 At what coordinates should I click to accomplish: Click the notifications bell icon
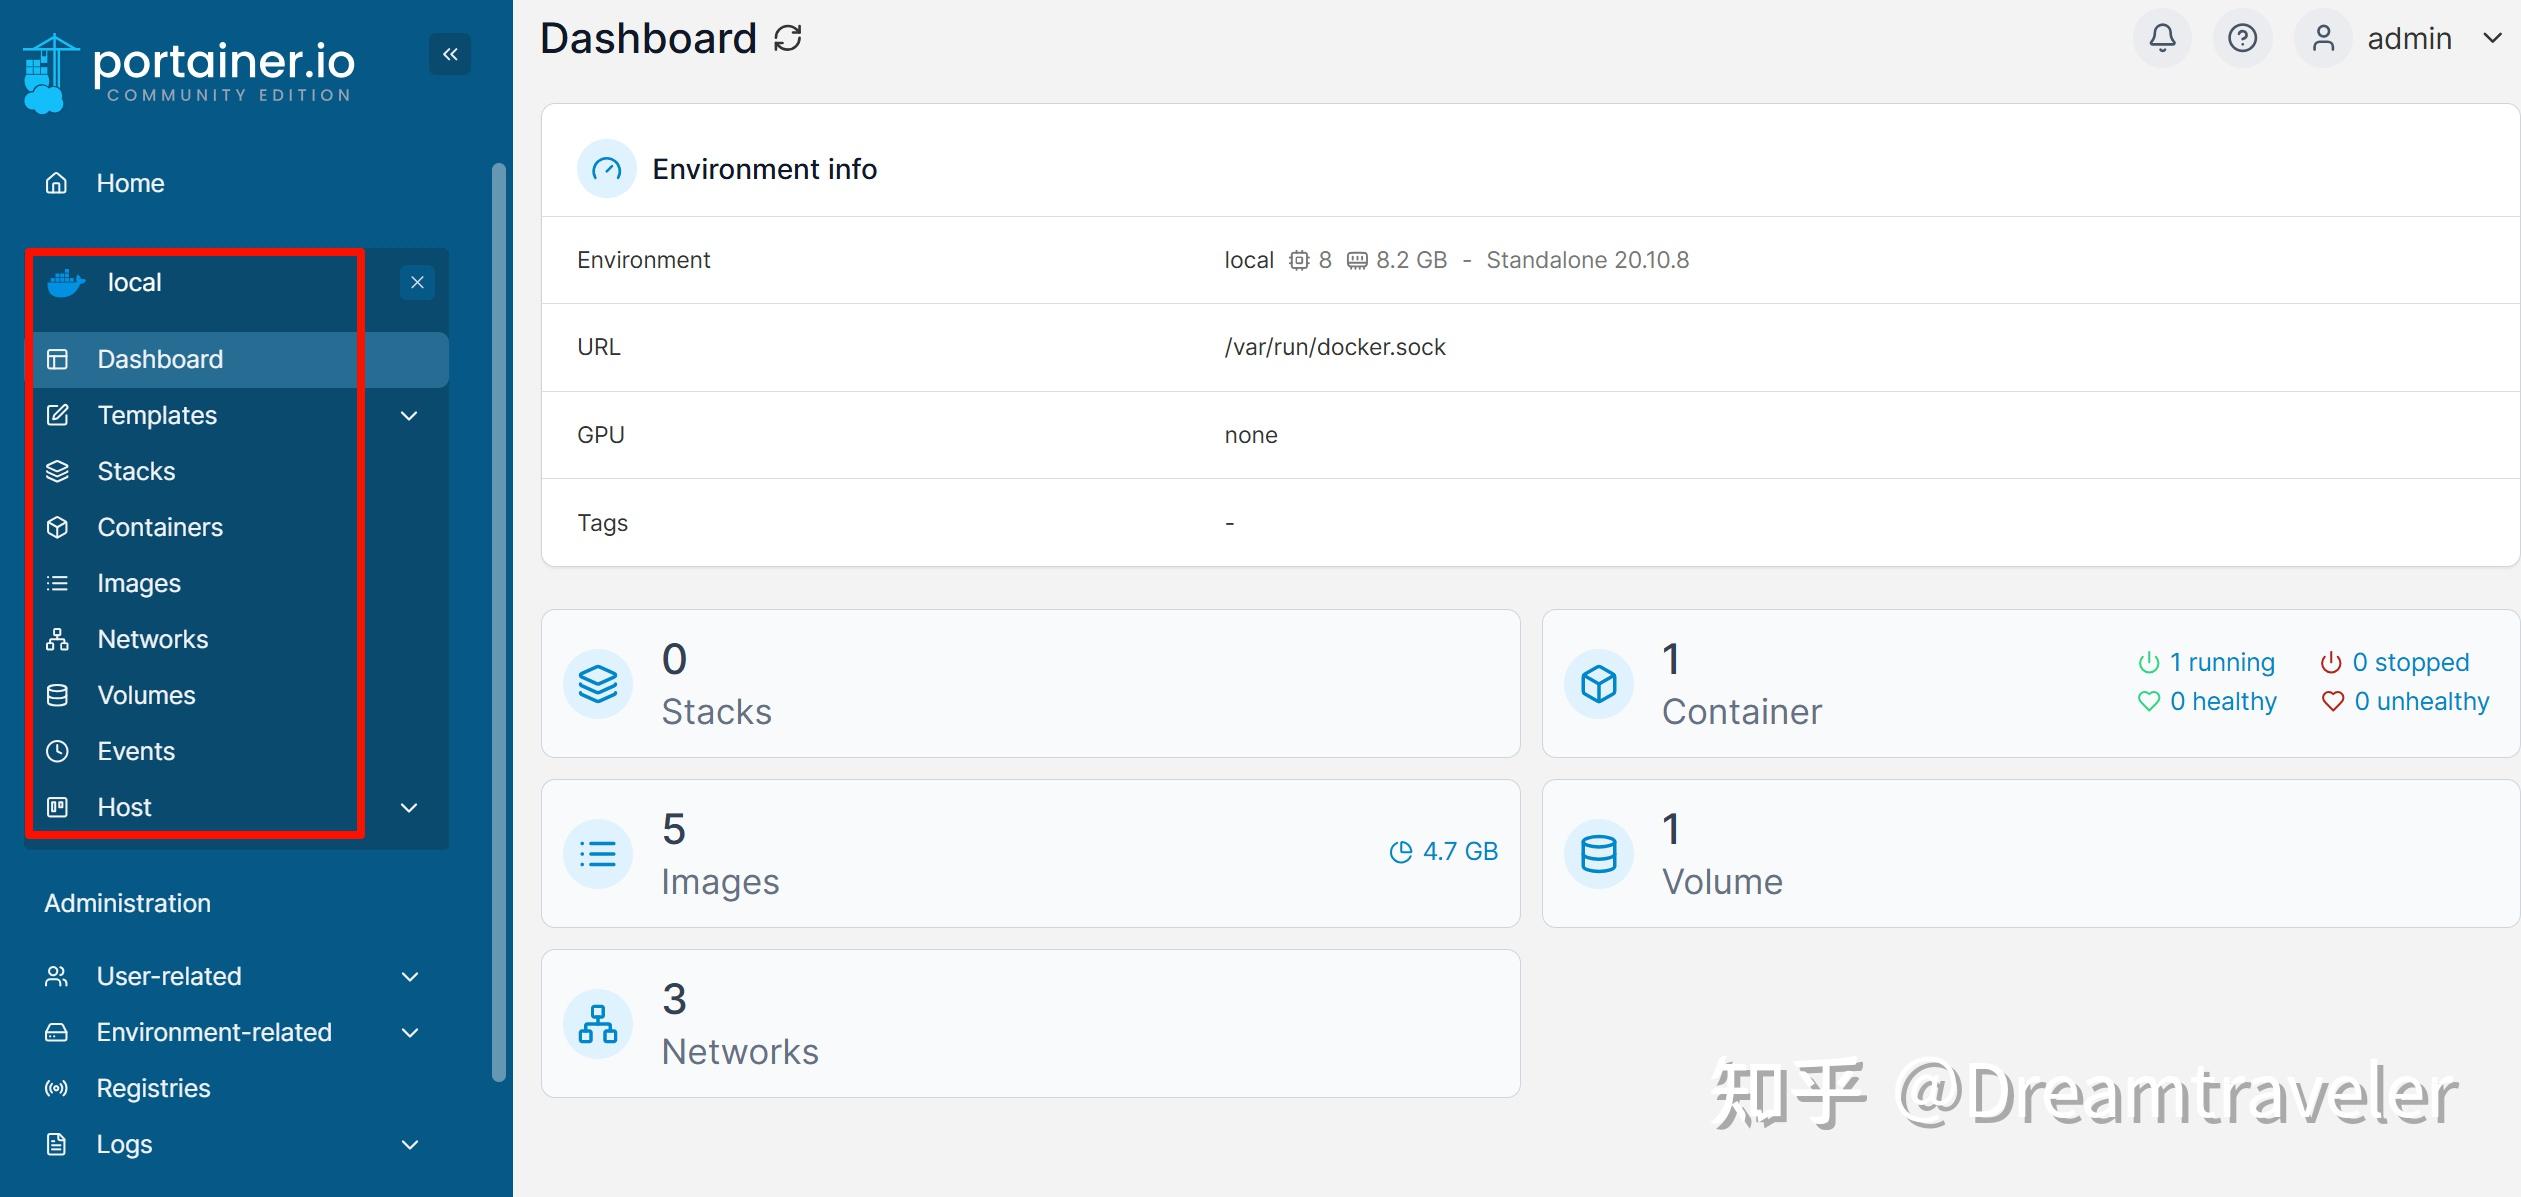2162,38
